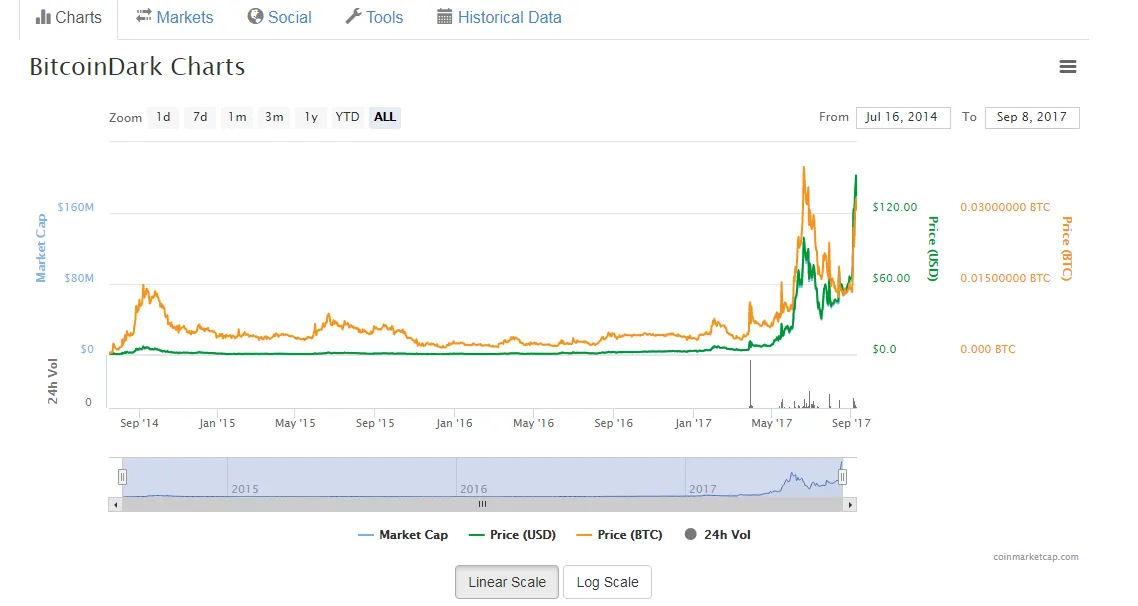Viewport: 1138px width, 606px height.
Task: Click the 0.000 BTC axis label
Action: 988,349
